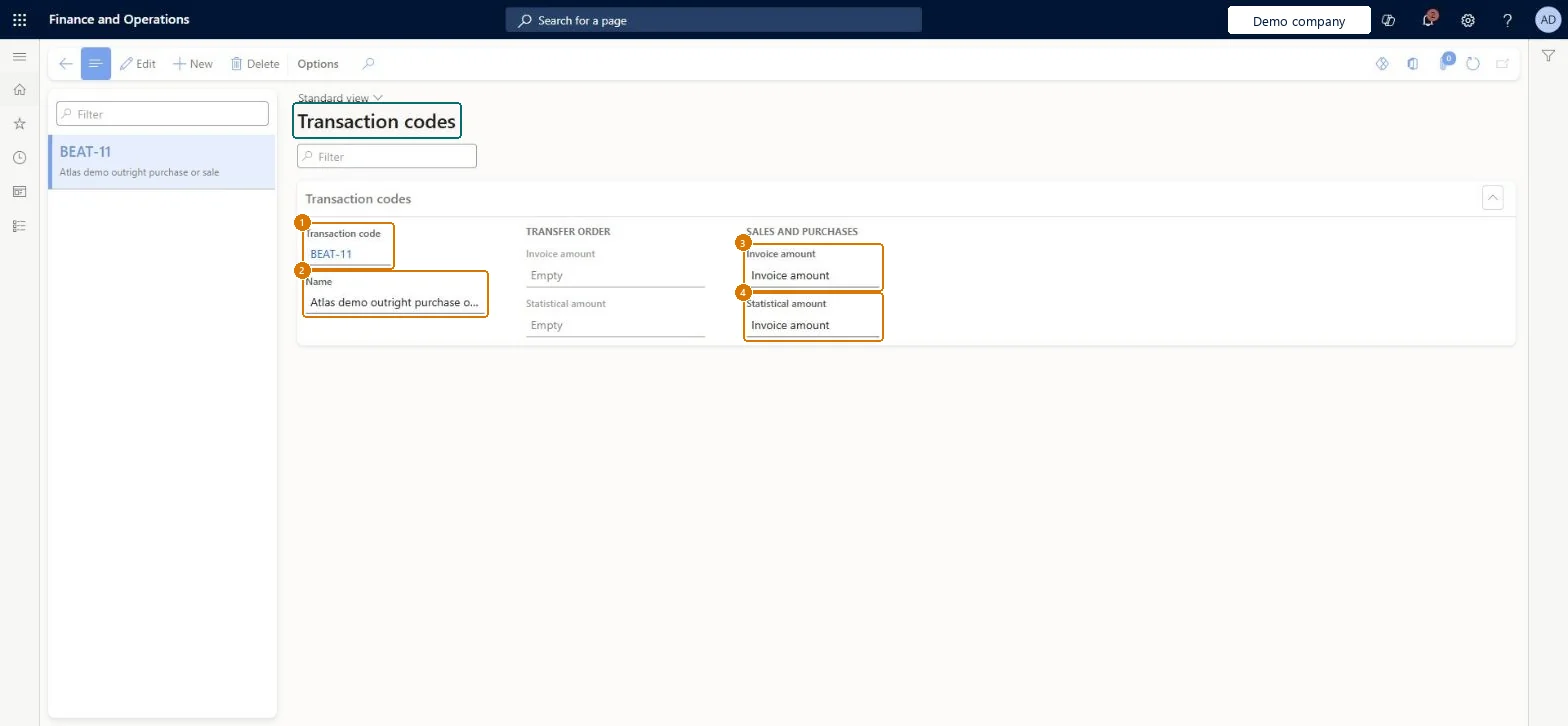Viewport: 1568px width, 726px height.
Task: Click the TRANSFER ORDER group label
Action: click(568, 231)
